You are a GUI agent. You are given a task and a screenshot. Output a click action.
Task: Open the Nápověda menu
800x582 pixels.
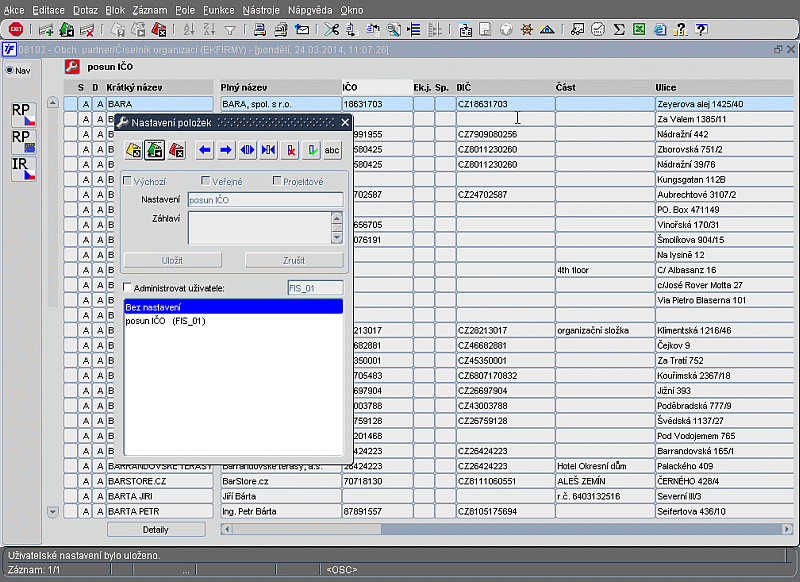[x=310, y=10]
